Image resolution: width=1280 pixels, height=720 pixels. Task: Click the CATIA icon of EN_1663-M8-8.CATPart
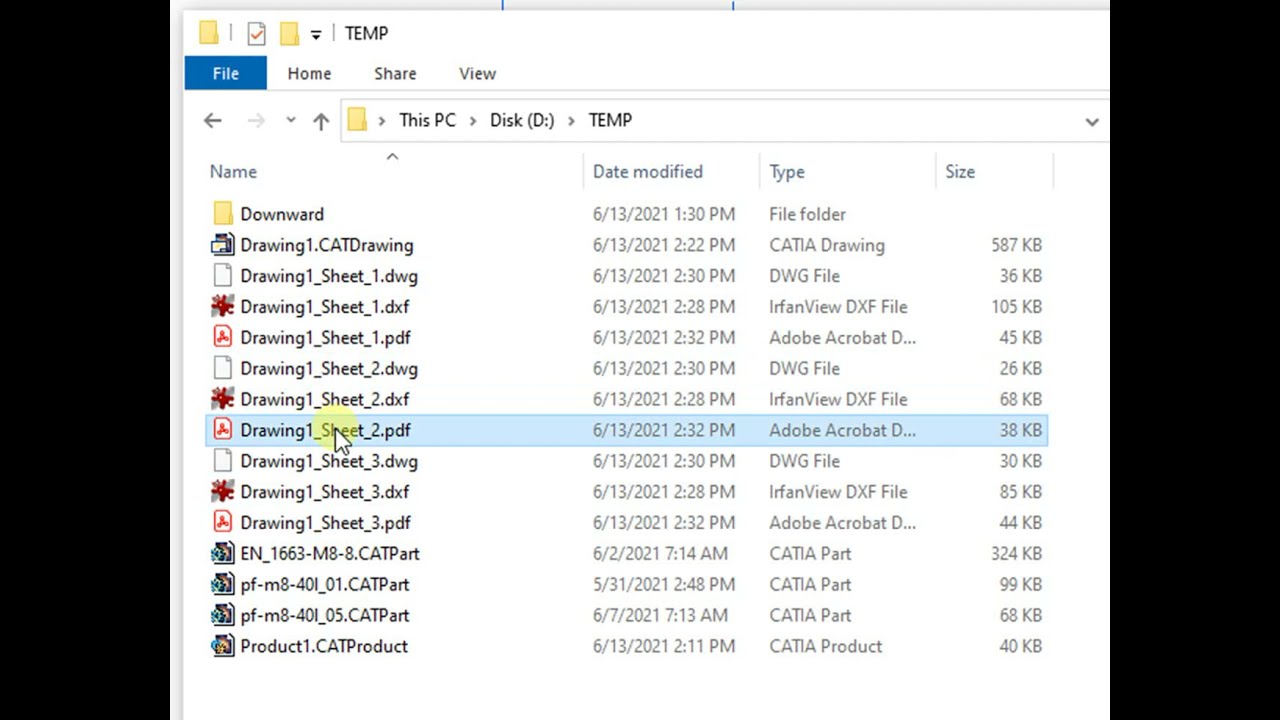(223, 553)
